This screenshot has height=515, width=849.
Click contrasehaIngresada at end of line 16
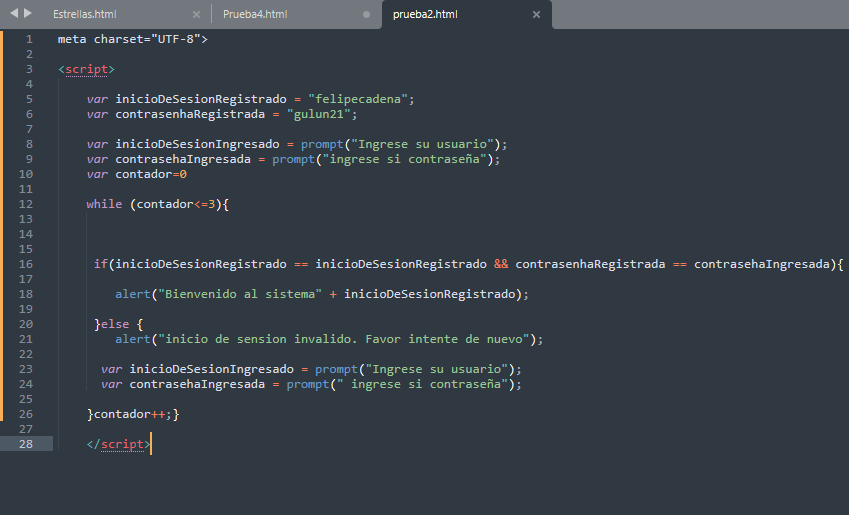point(762,264)
